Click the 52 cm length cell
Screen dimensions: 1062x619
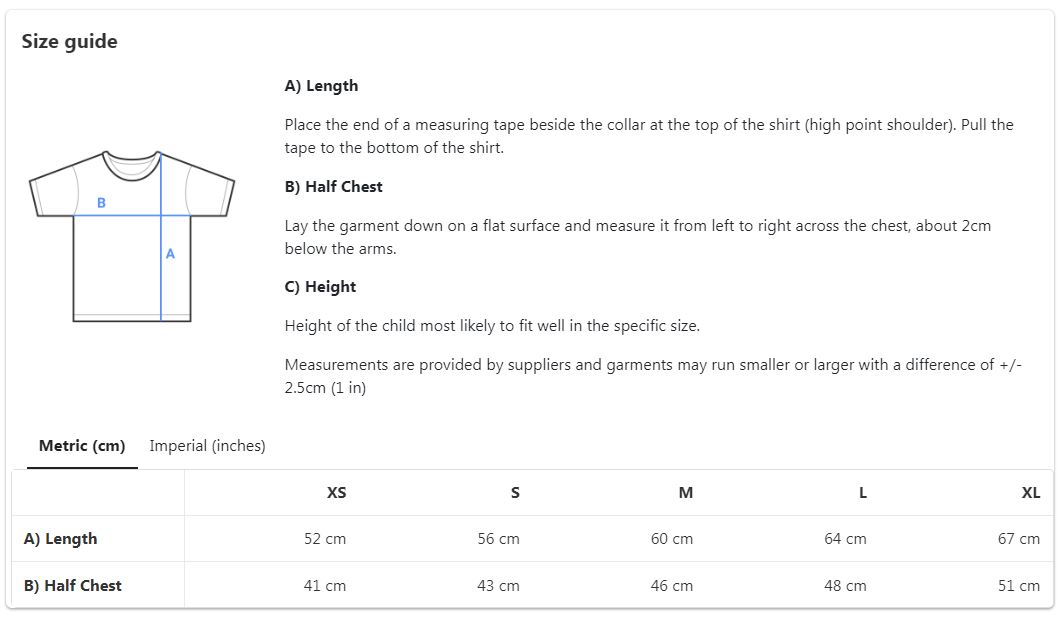[x=324, y=538]
